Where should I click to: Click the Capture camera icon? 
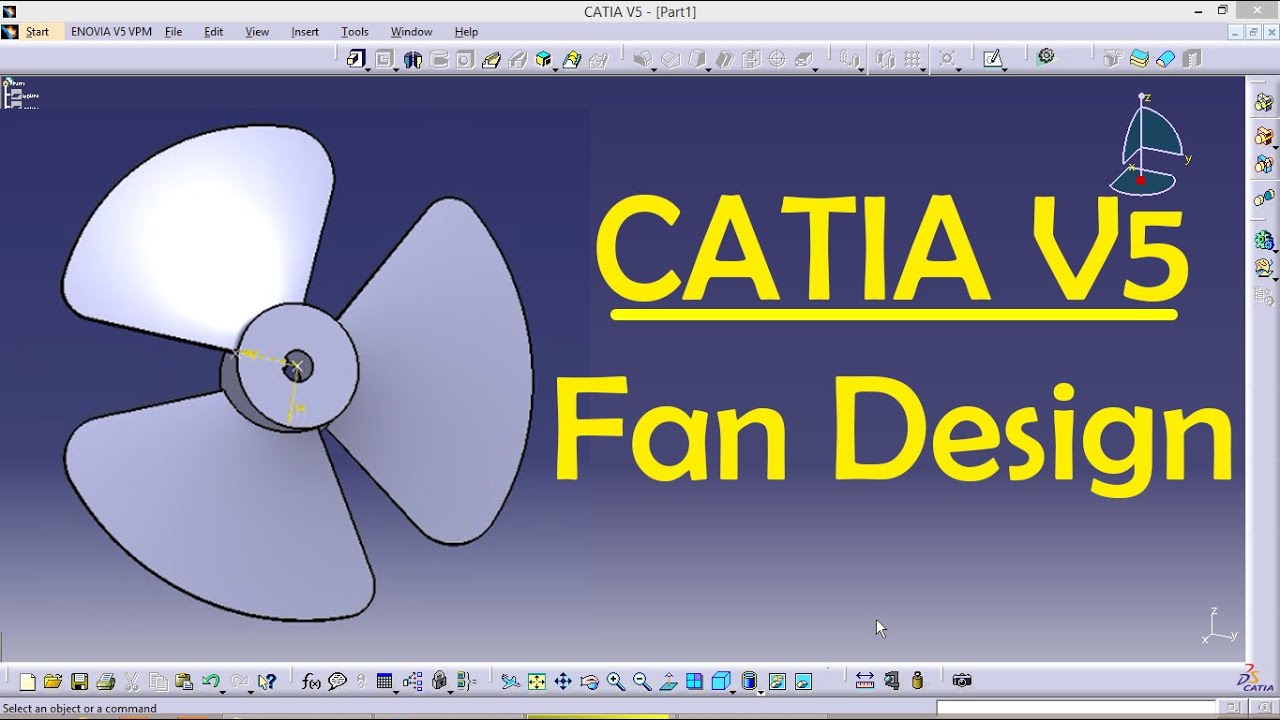(x=962, y=681)
